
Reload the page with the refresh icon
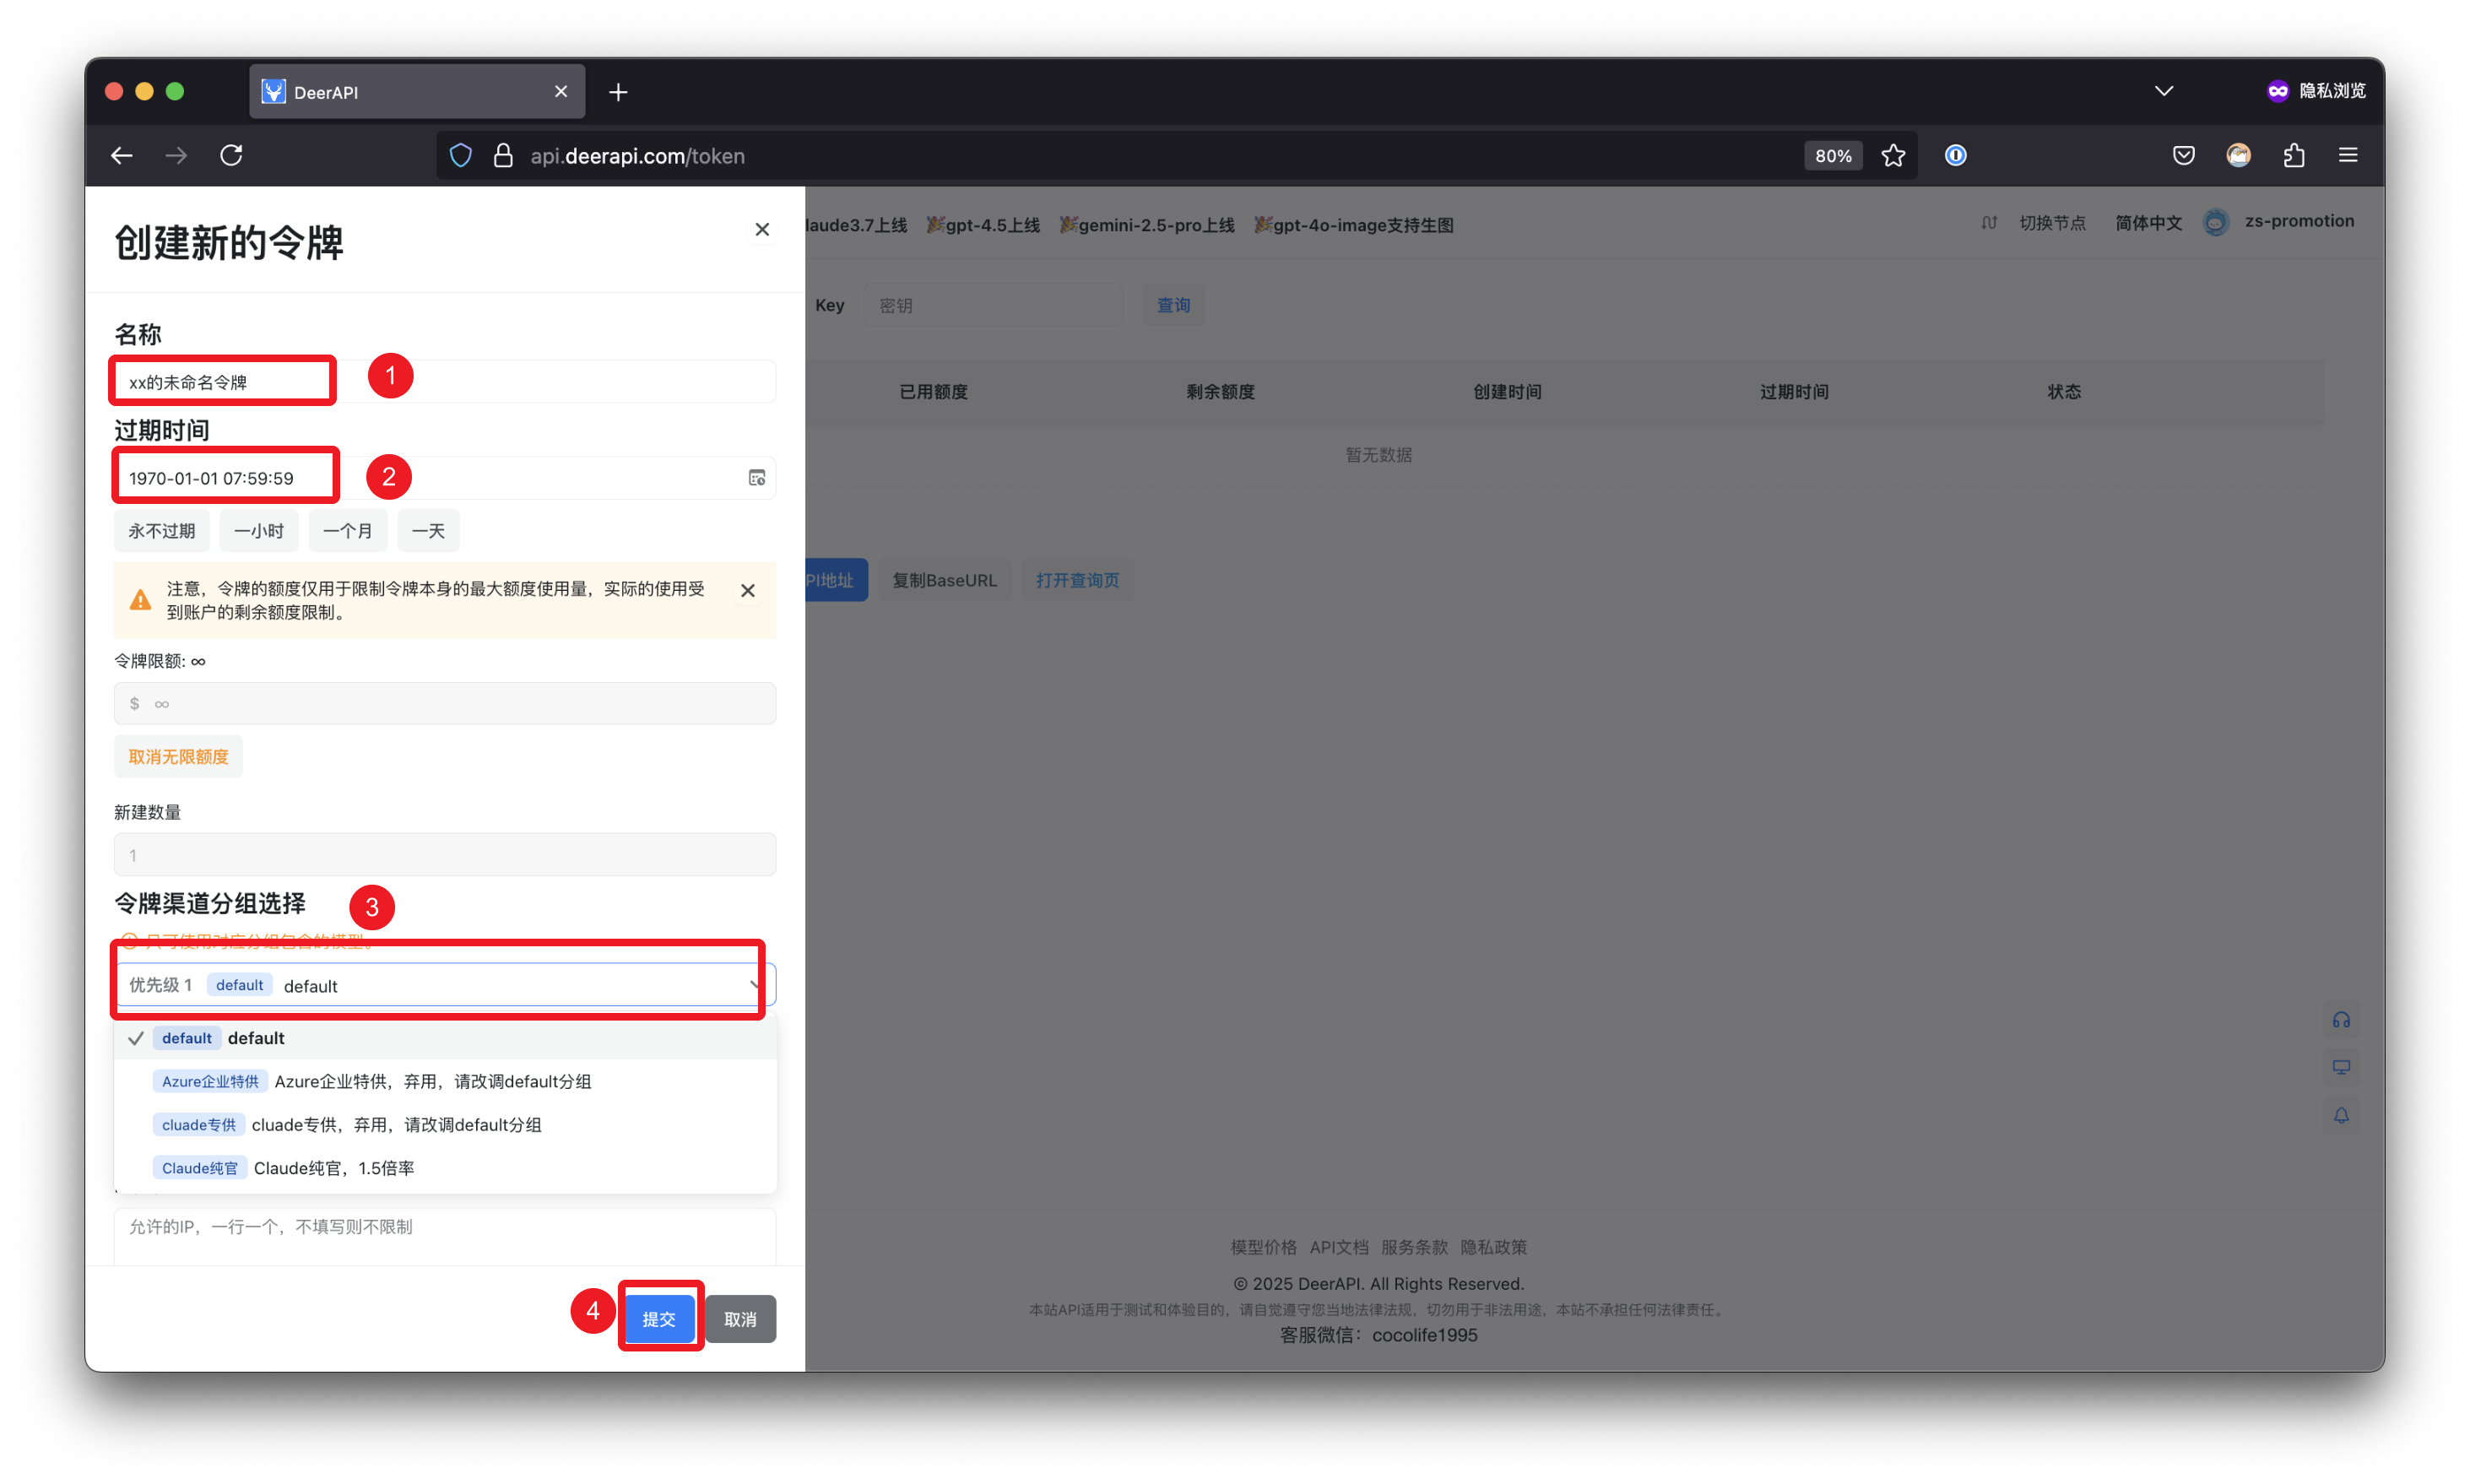point(231,155)
